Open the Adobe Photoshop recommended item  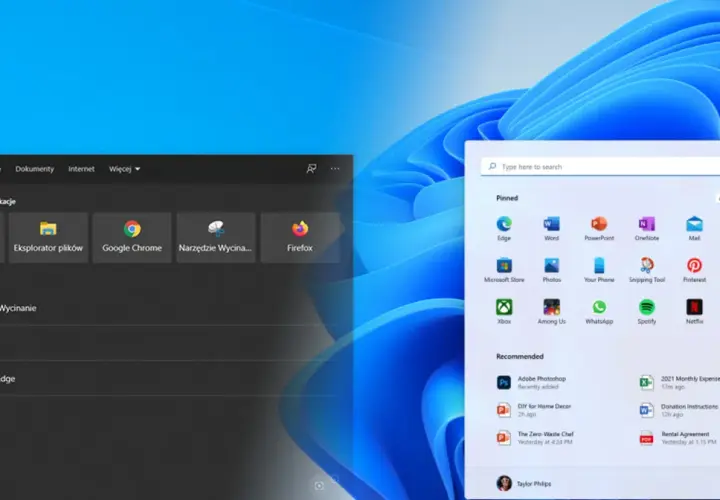coord(531,382)
